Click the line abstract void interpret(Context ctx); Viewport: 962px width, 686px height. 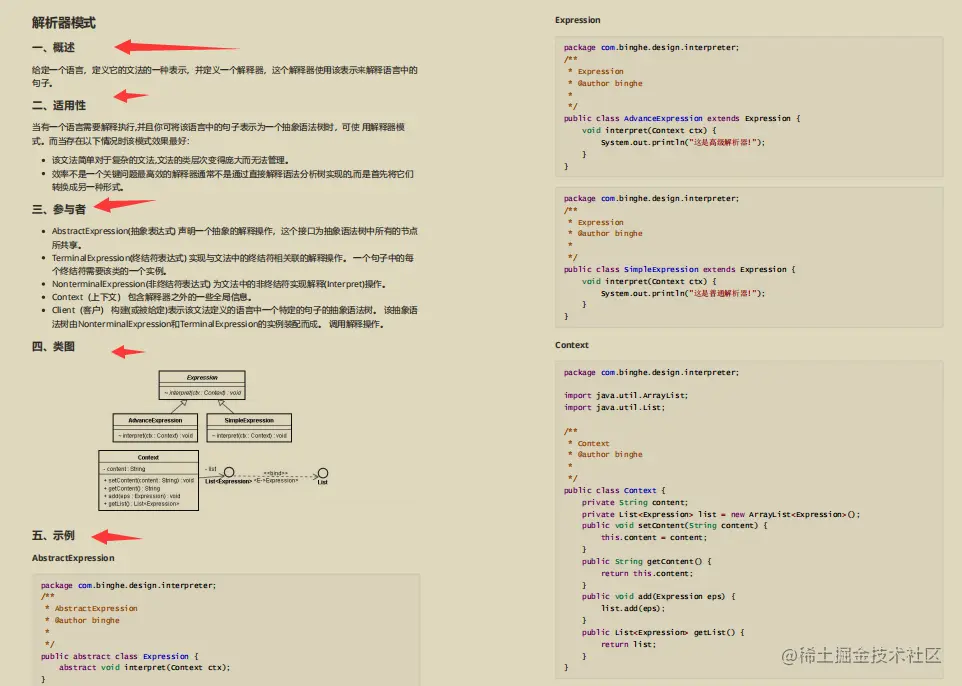pyautogui.click(x=144, y=668)
